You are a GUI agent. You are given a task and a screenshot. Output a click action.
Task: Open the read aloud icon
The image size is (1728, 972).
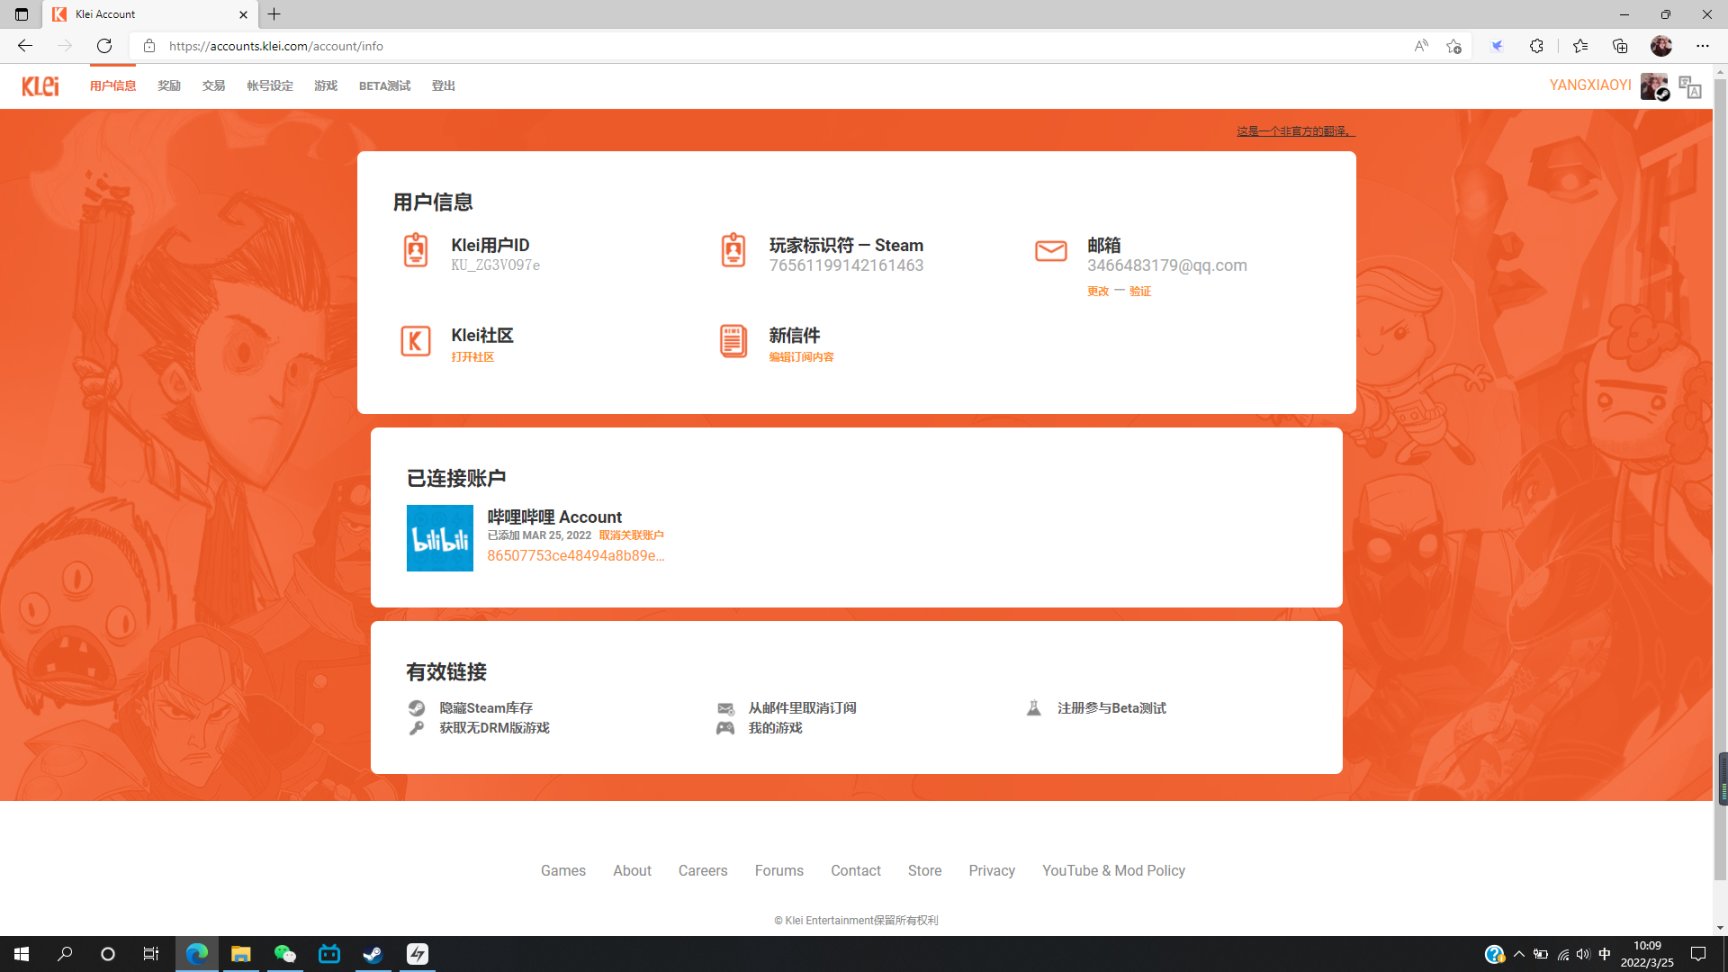coord(1421,46)
